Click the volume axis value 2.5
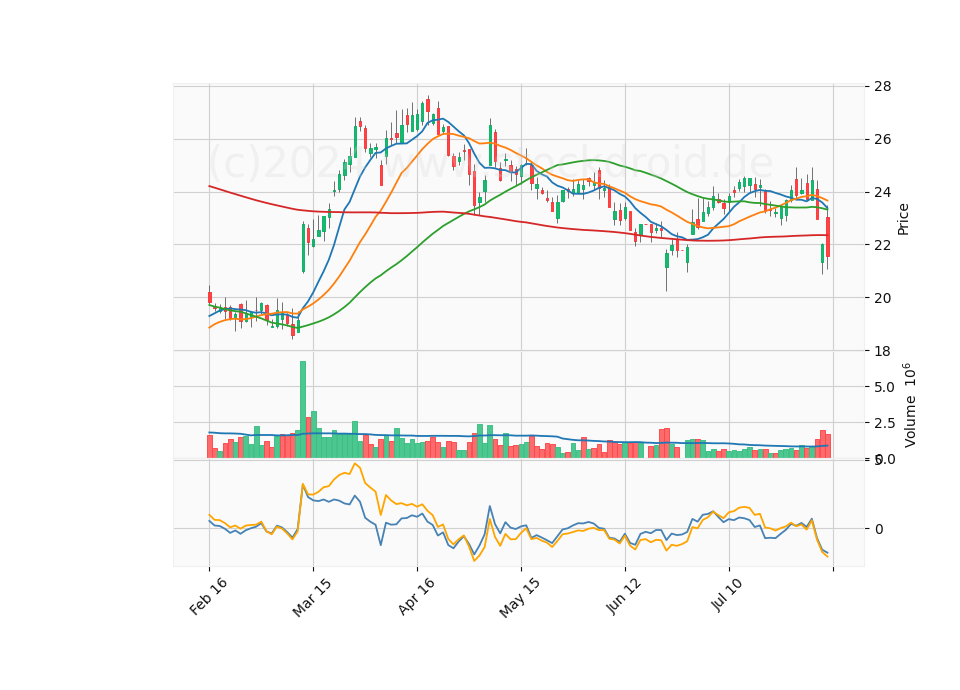Screen dimensions: 960x690 click(x=884, y=424)
